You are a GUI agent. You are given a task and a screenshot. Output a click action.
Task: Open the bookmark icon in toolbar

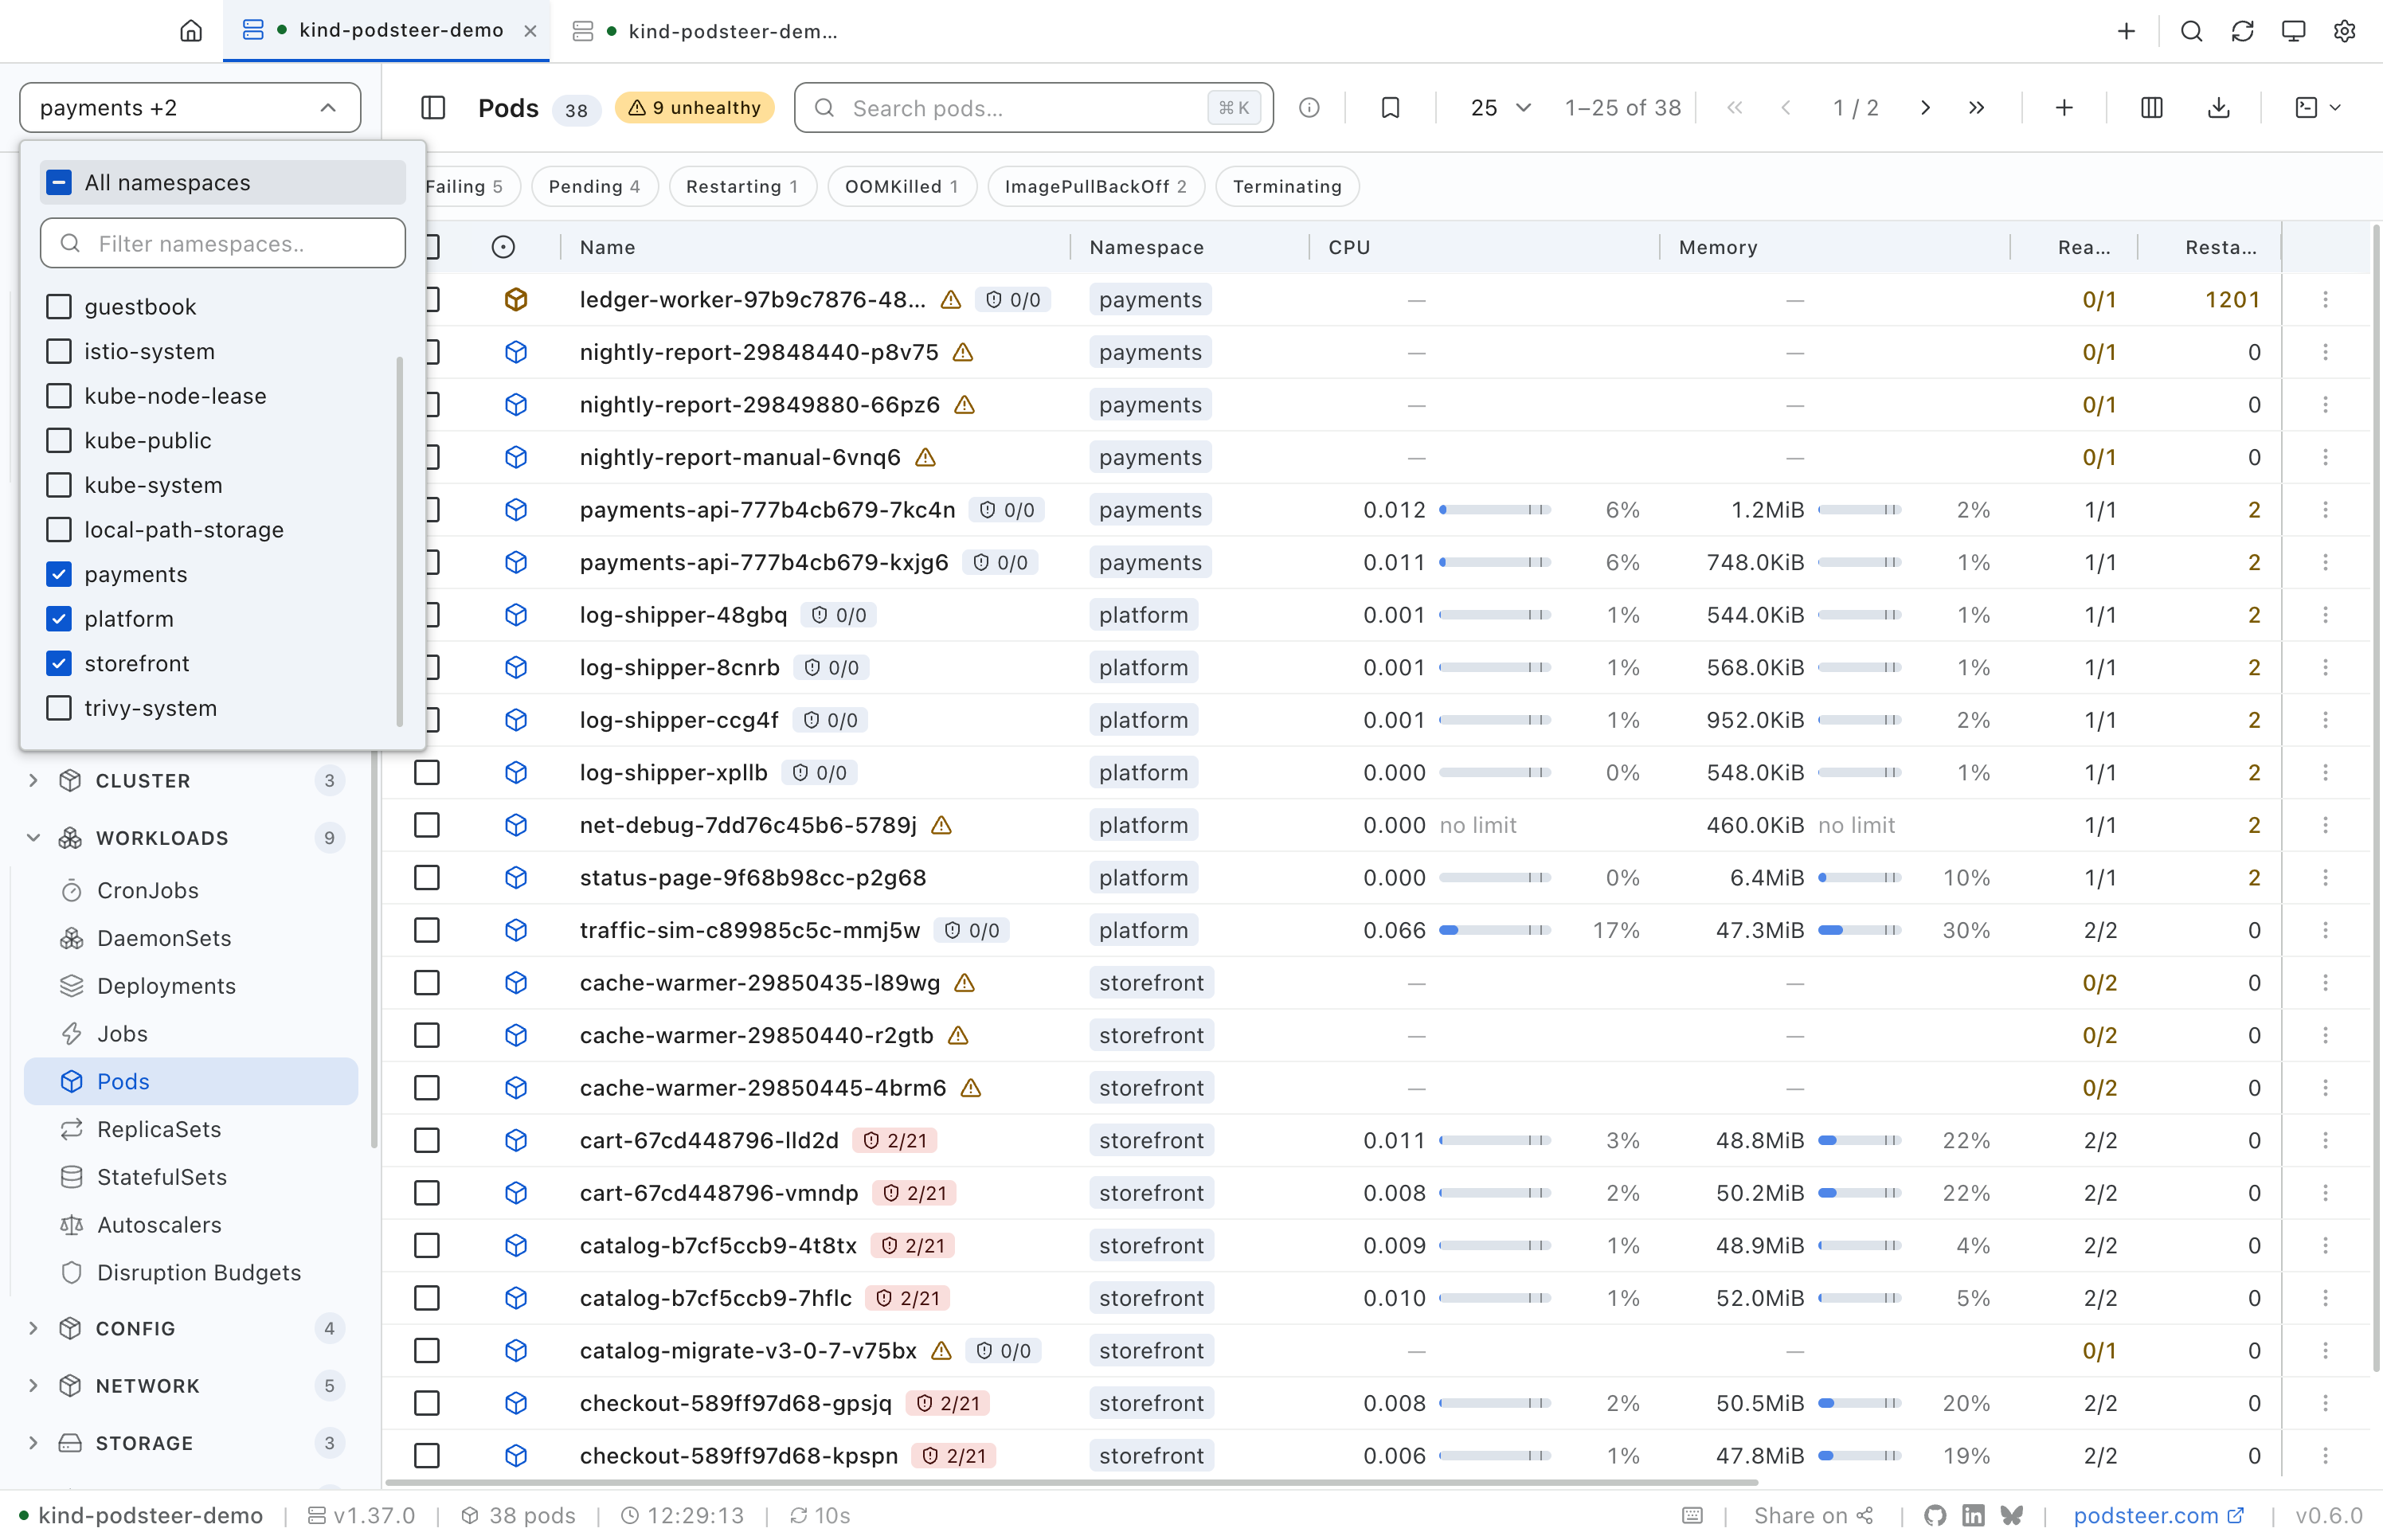(1390, 108)
